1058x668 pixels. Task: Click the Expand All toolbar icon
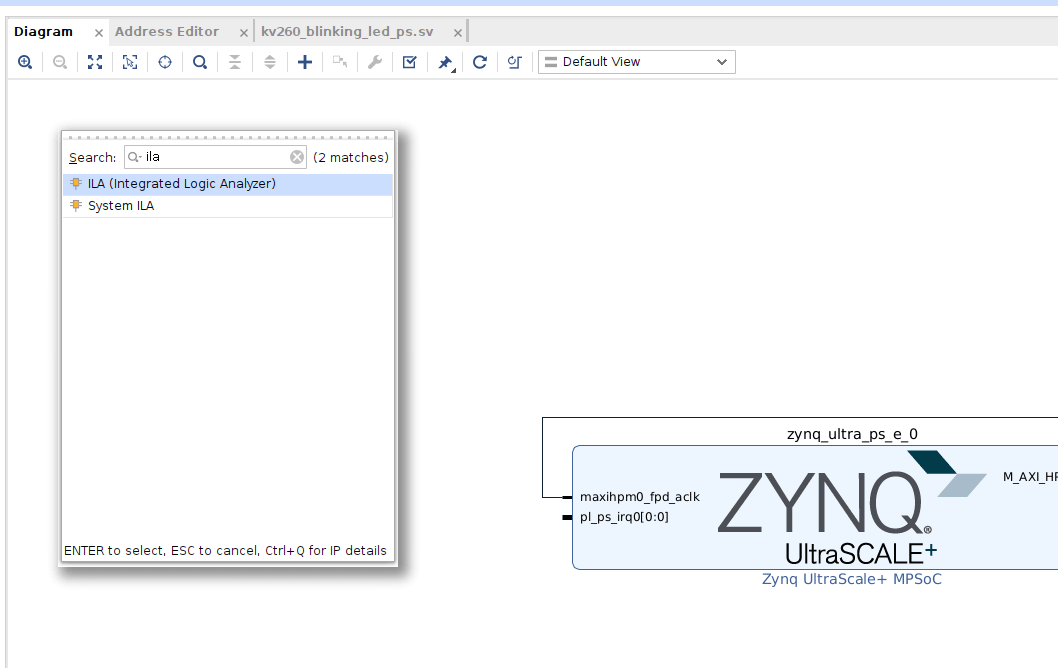point(270,62)
